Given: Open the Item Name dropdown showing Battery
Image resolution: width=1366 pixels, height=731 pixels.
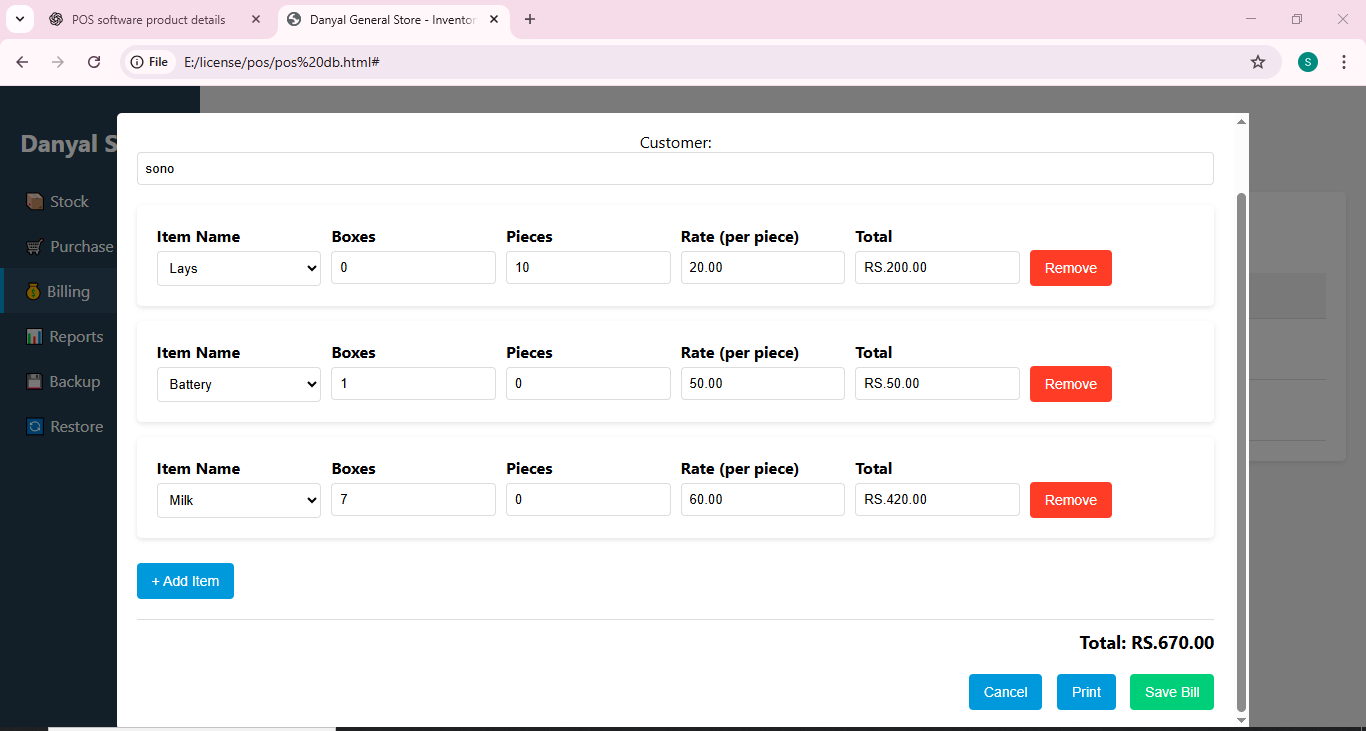Looking at the screenshot, I should click(x=238, y=383).
